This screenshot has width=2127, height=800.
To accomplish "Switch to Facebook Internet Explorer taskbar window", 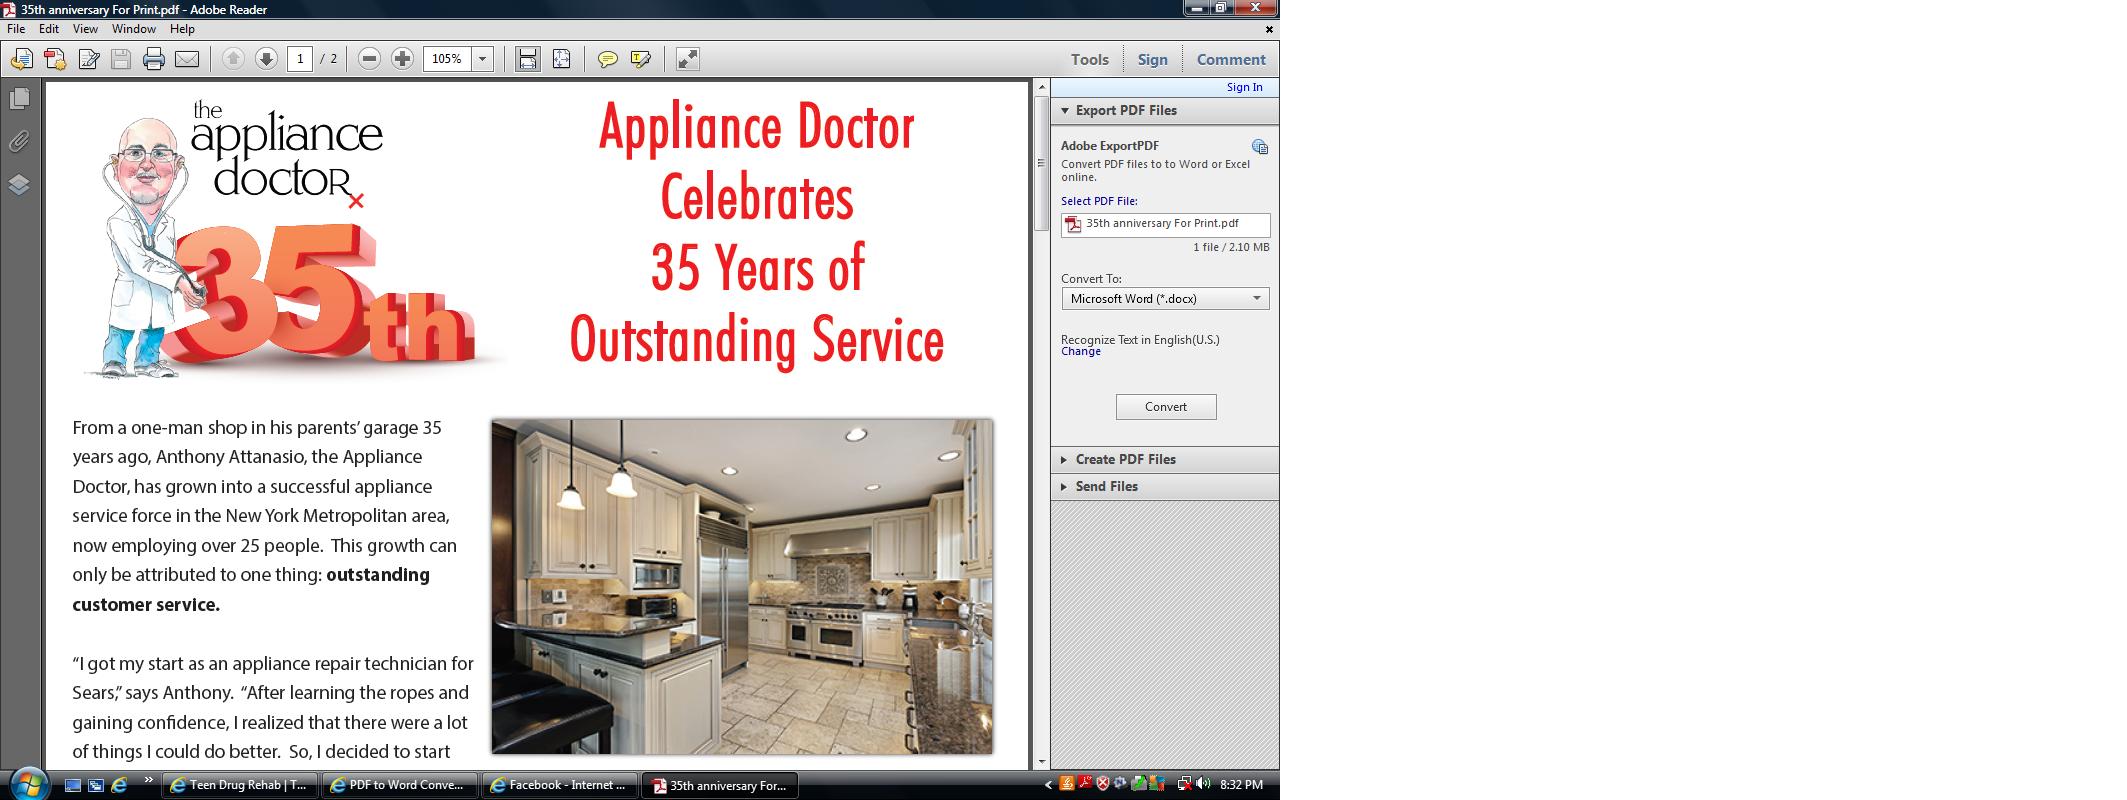I will click(559, 786).
